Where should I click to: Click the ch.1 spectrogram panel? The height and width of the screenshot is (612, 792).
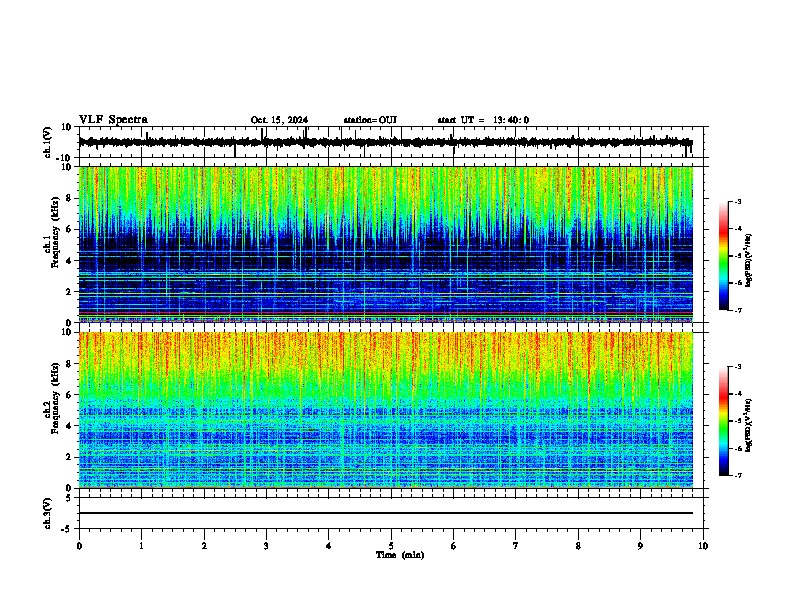point(386,244)
